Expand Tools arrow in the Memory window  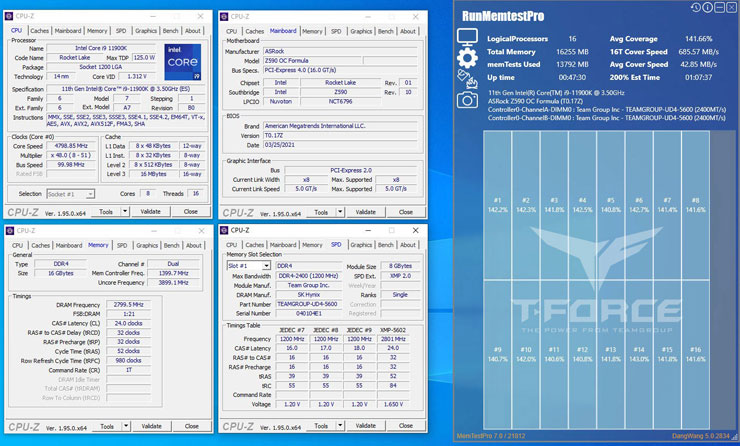click(126, 426)
